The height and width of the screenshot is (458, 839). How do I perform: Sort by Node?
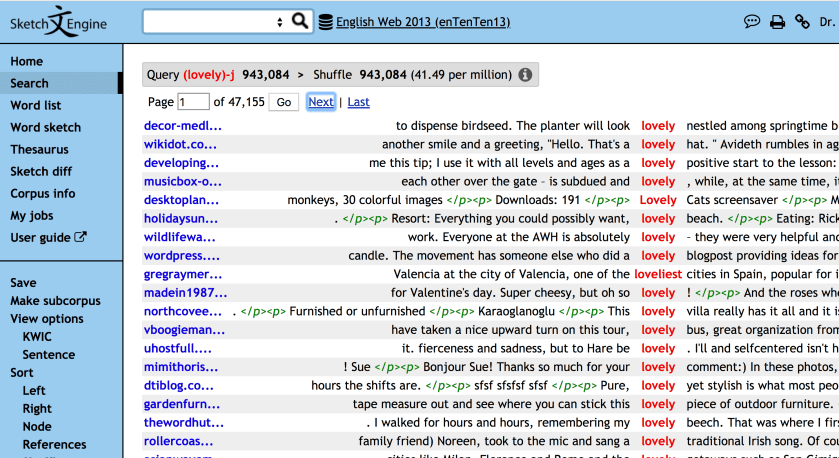tap(37, 426)
